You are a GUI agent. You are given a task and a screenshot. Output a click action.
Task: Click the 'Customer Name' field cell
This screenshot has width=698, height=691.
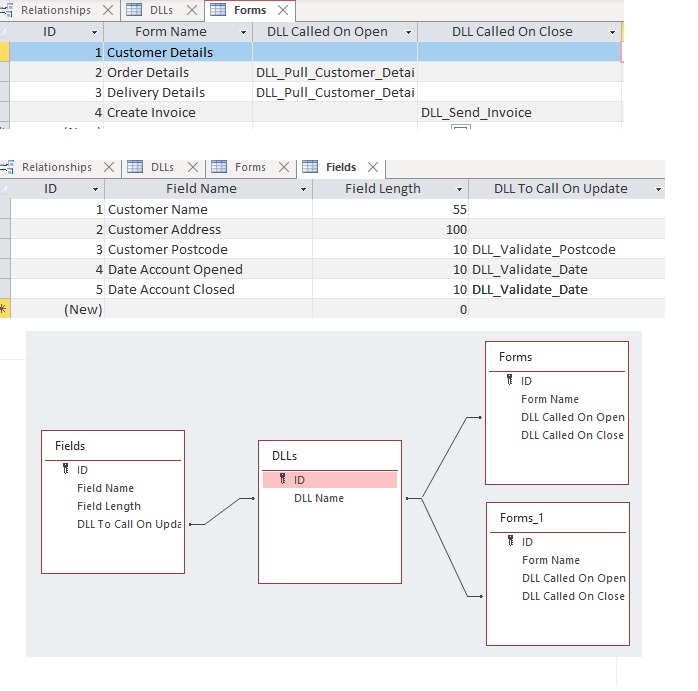(208, 209)
